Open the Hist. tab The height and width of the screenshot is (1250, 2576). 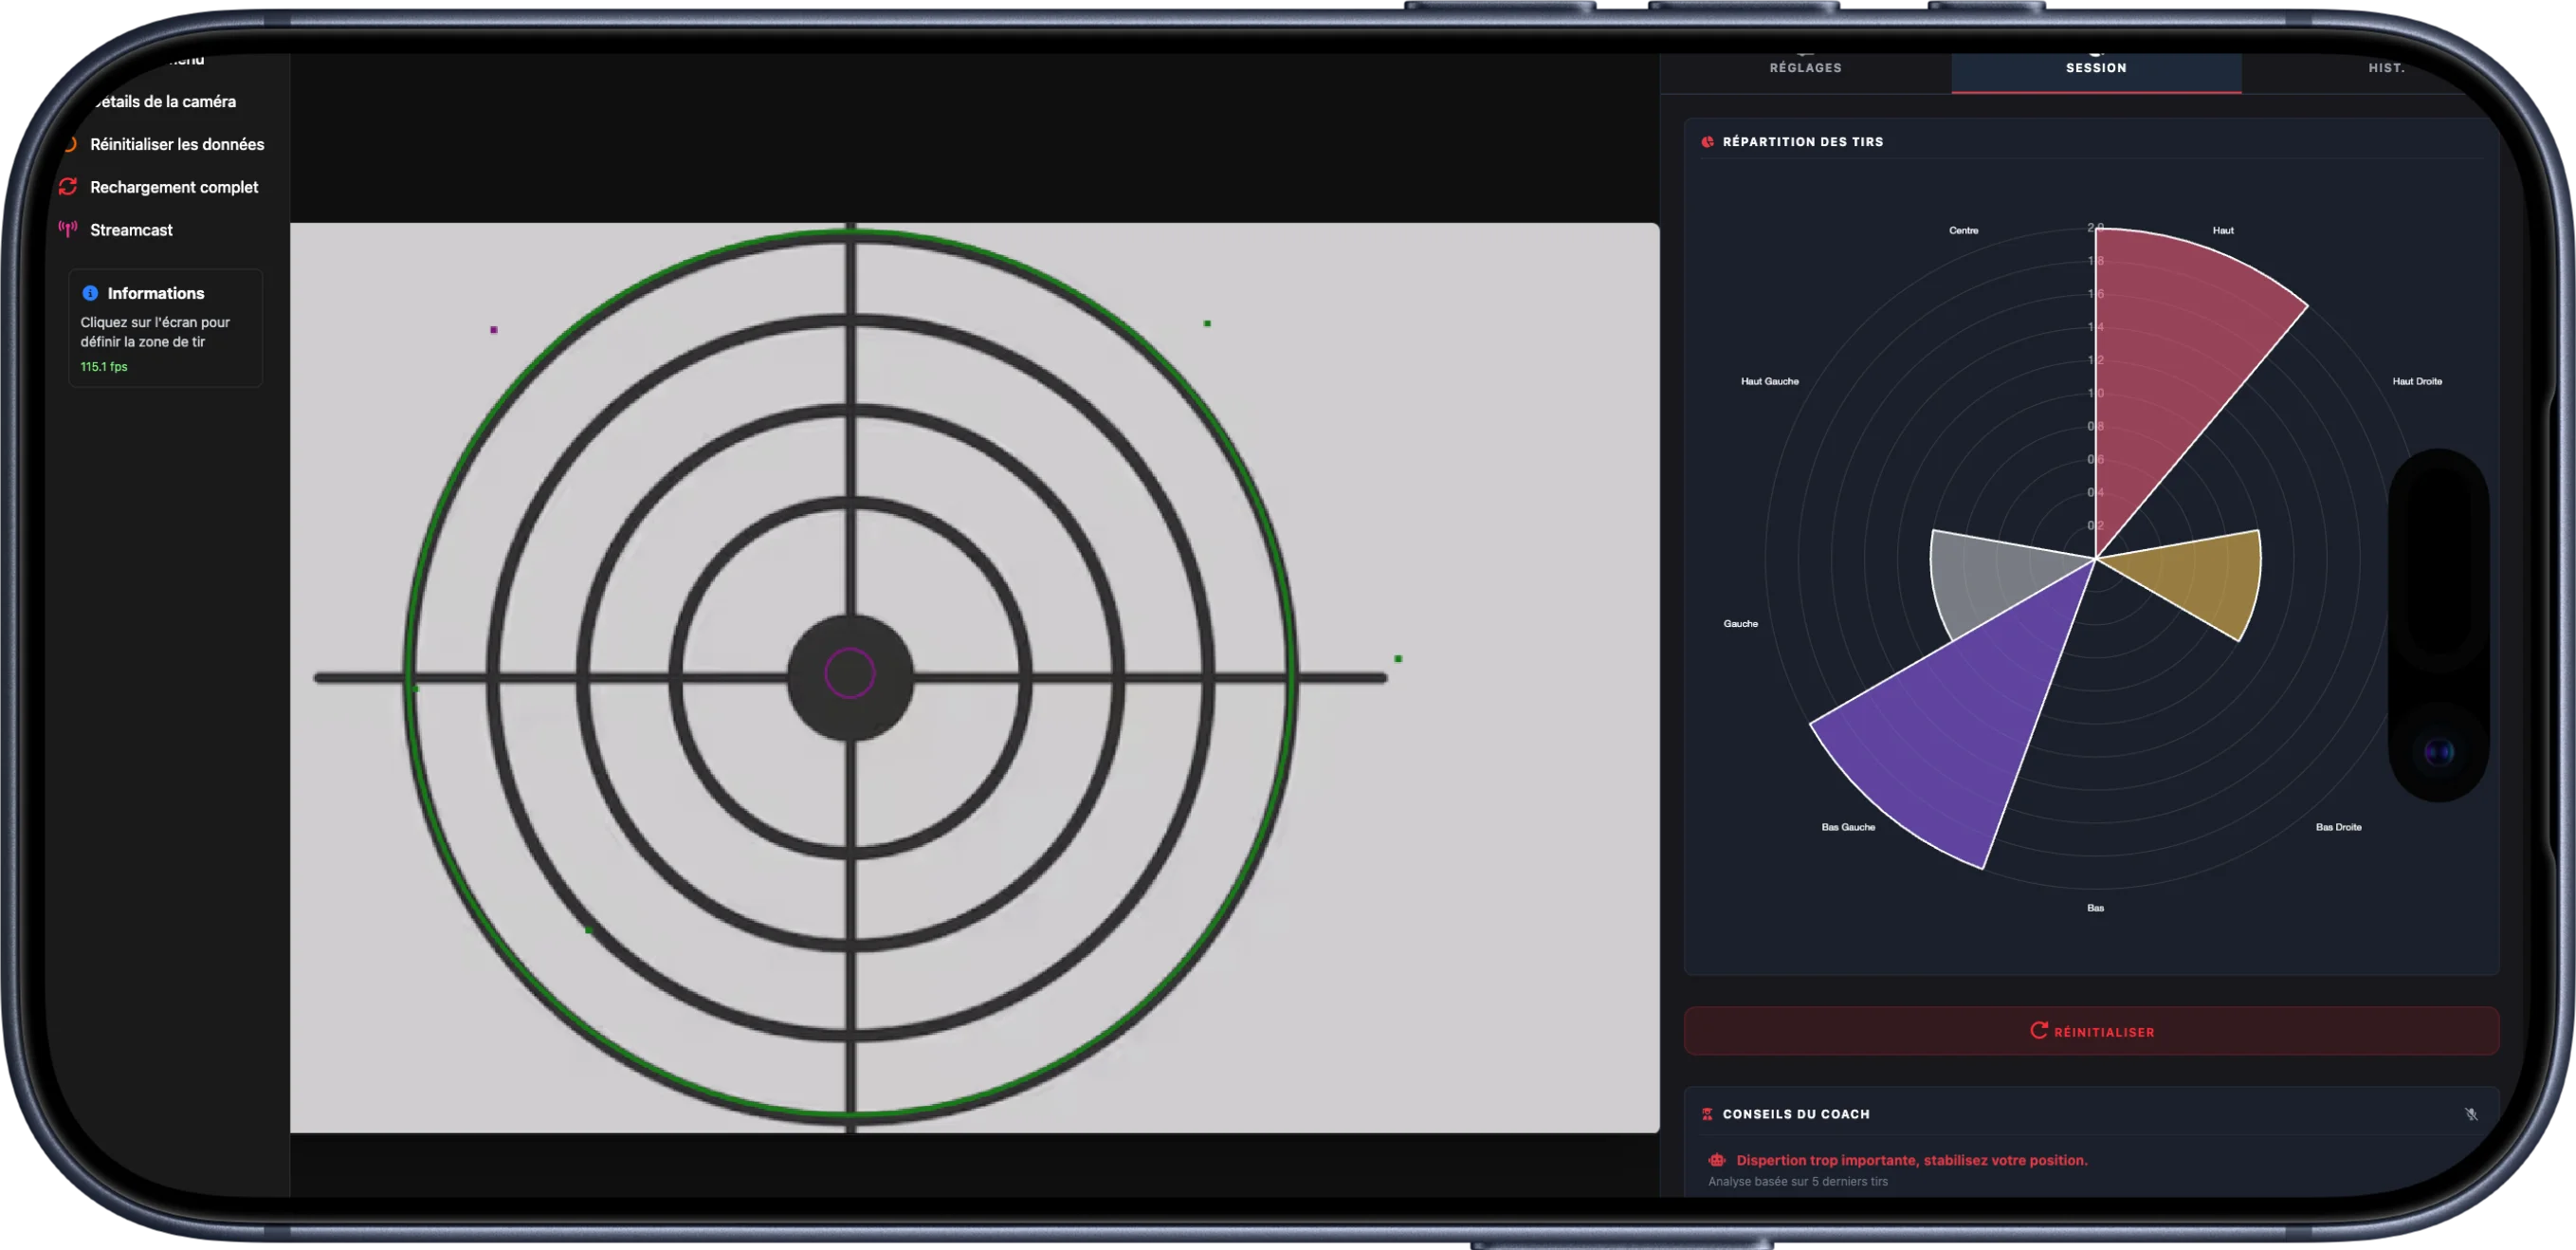point(2385,68)
